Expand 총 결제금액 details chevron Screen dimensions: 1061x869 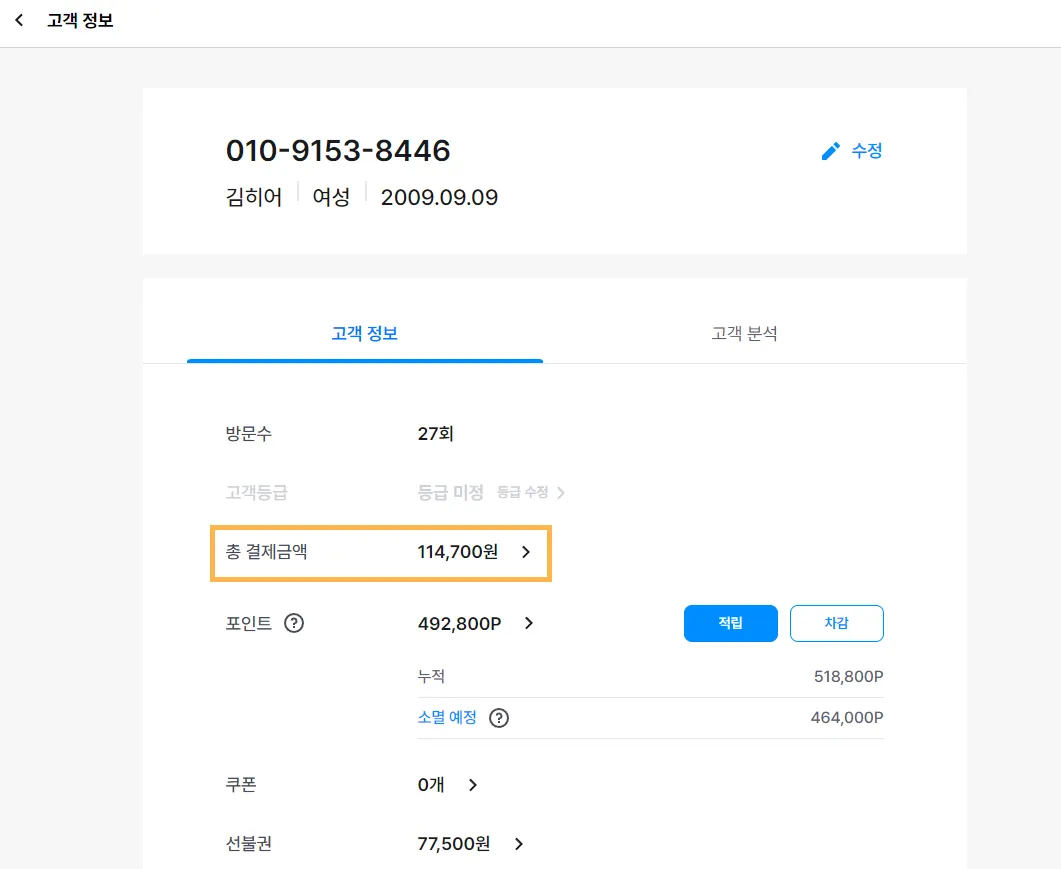click(x=527, y=551)
